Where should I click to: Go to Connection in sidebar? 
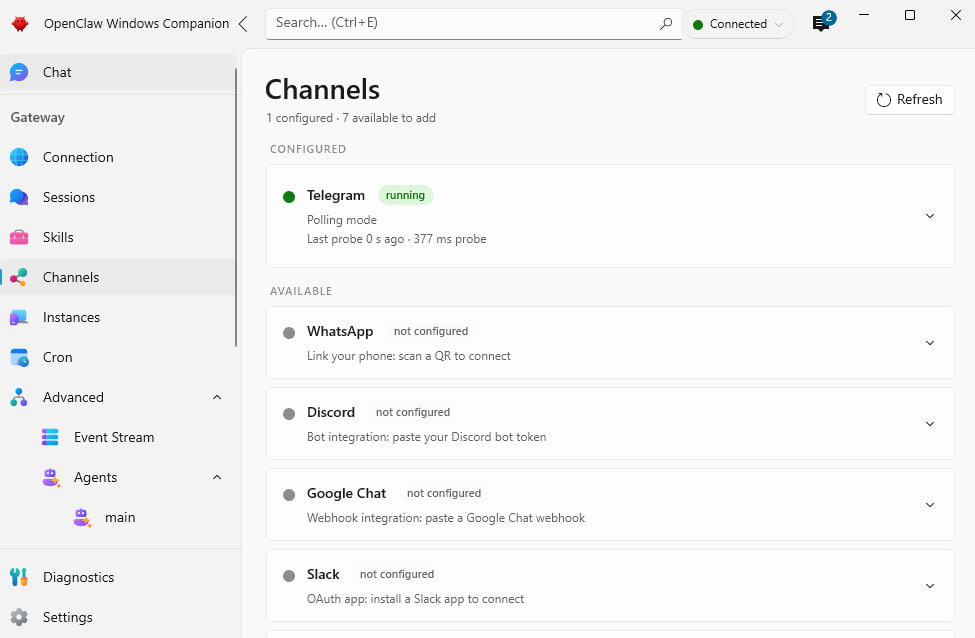(x=118, y=157)
